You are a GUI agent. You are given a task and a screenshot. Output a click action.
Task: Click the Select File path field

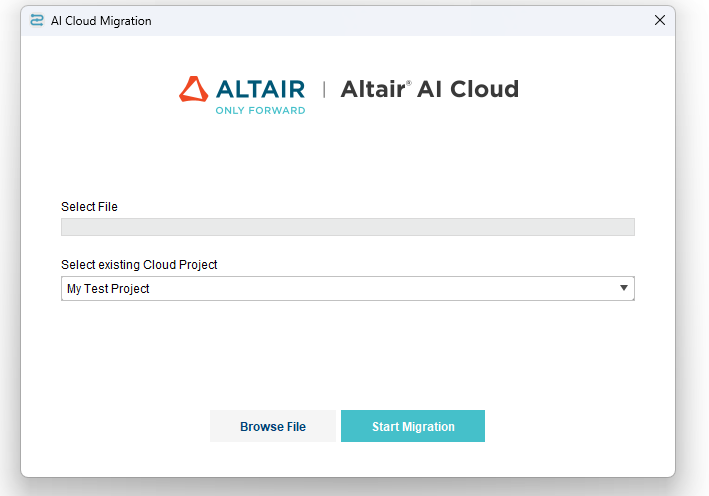348,227
